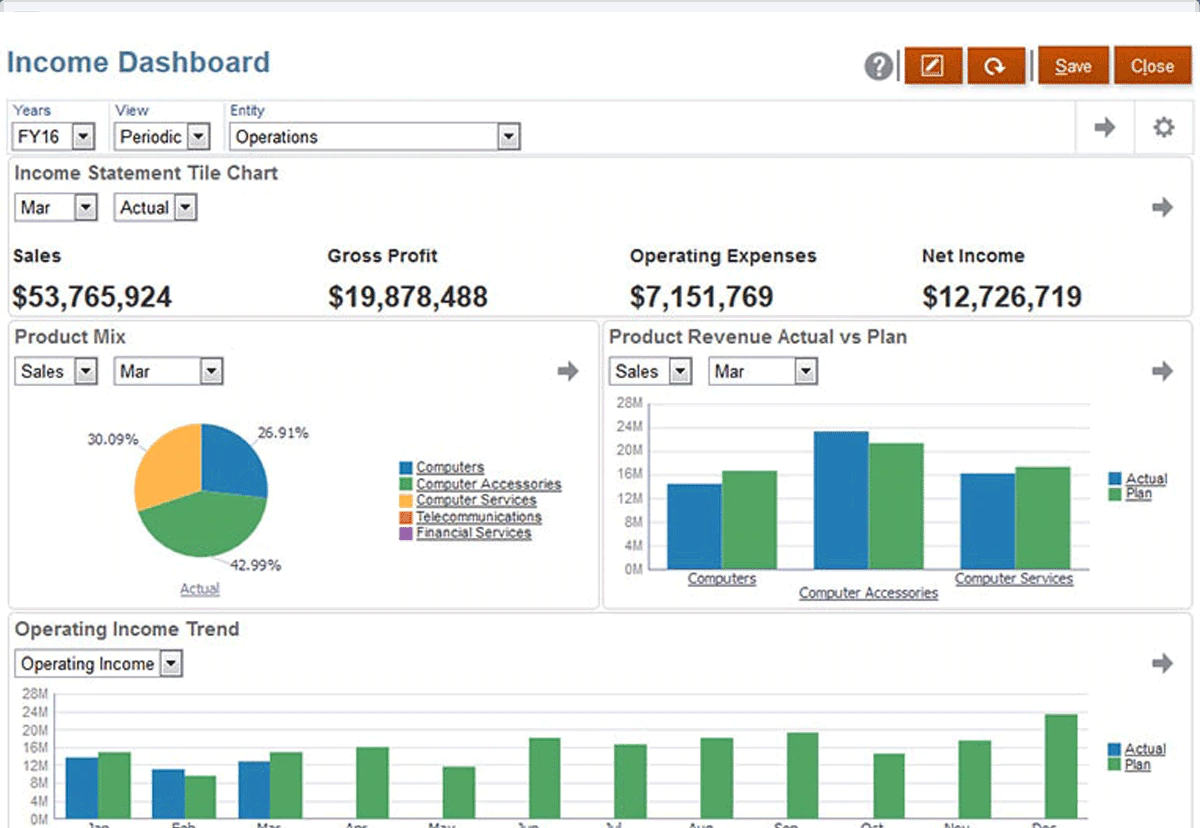Image resolution: width=1200 pixels, height=828 pixels.
Task: Open the Entity Operations dropdown
Action: [509, 137]
